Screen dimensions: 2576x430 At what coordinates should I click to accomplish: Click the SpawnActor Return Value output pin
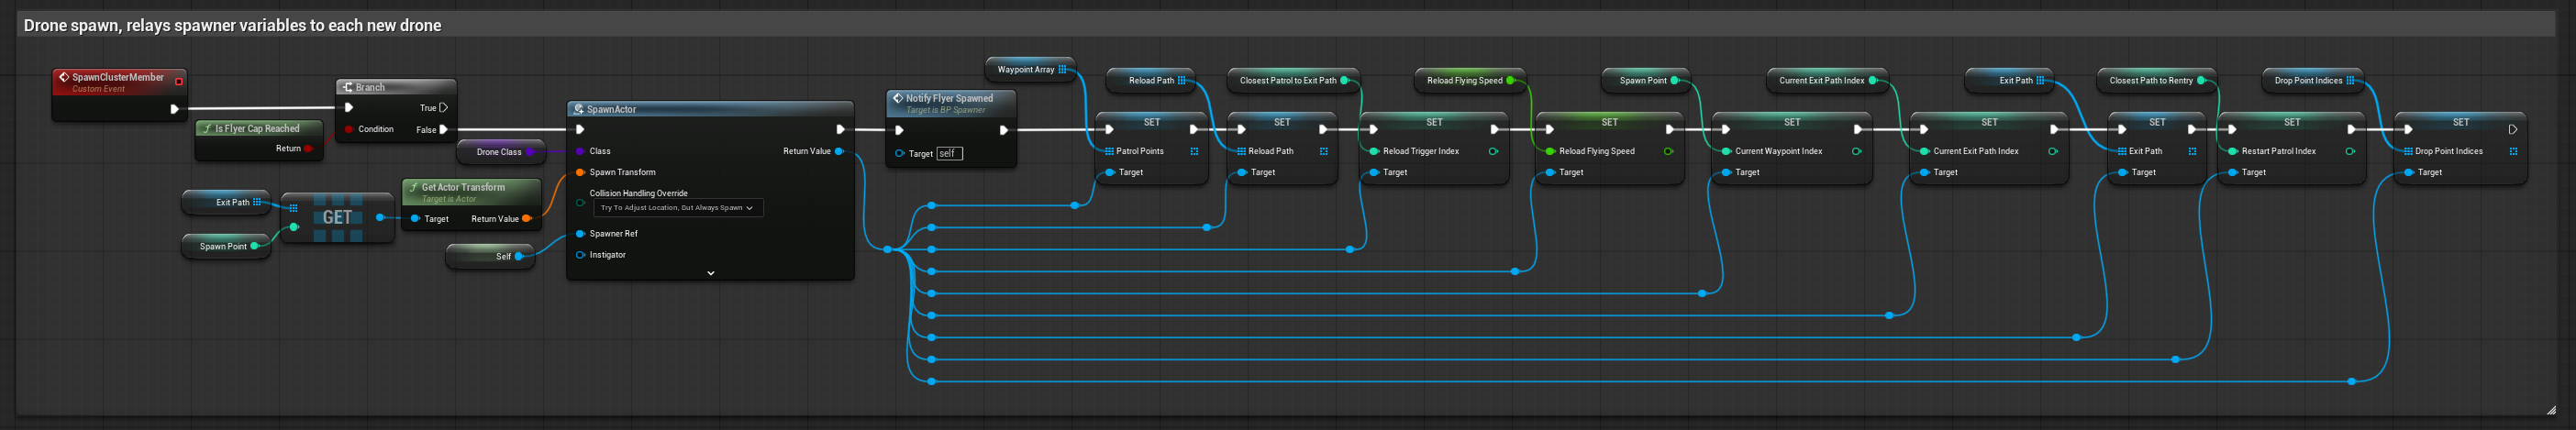[839, 151]
